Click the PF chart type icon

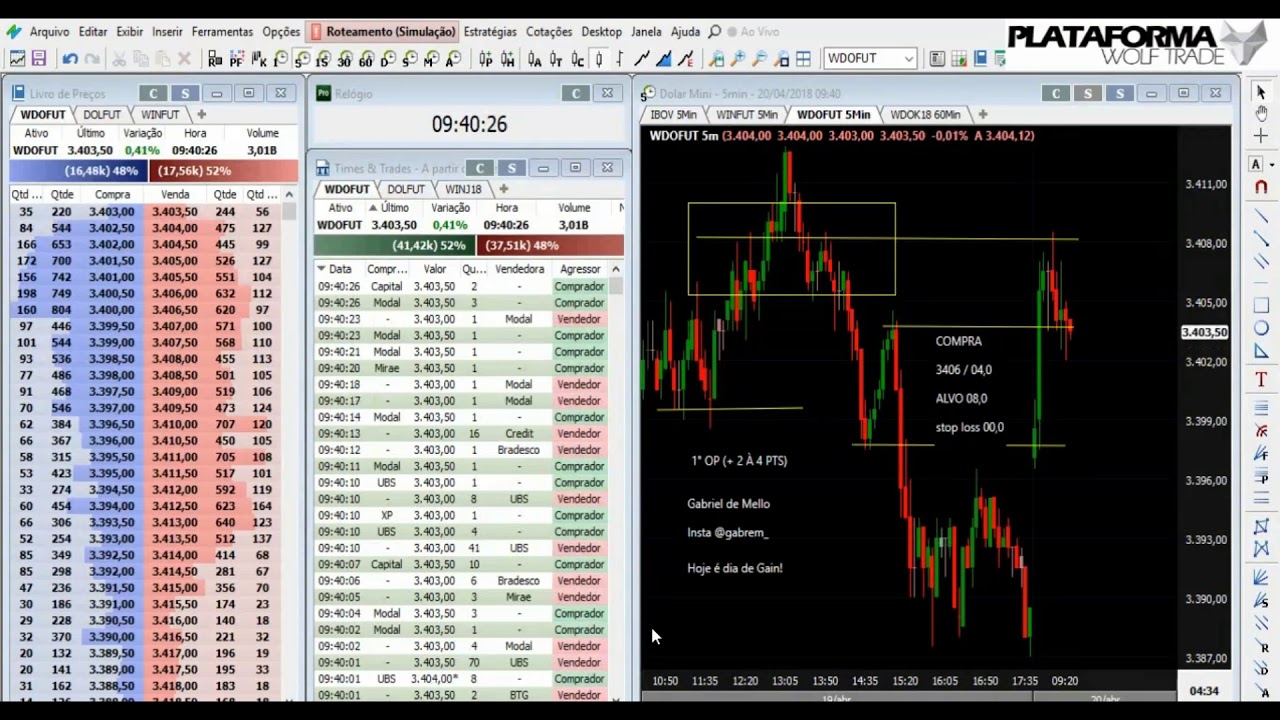236,60
